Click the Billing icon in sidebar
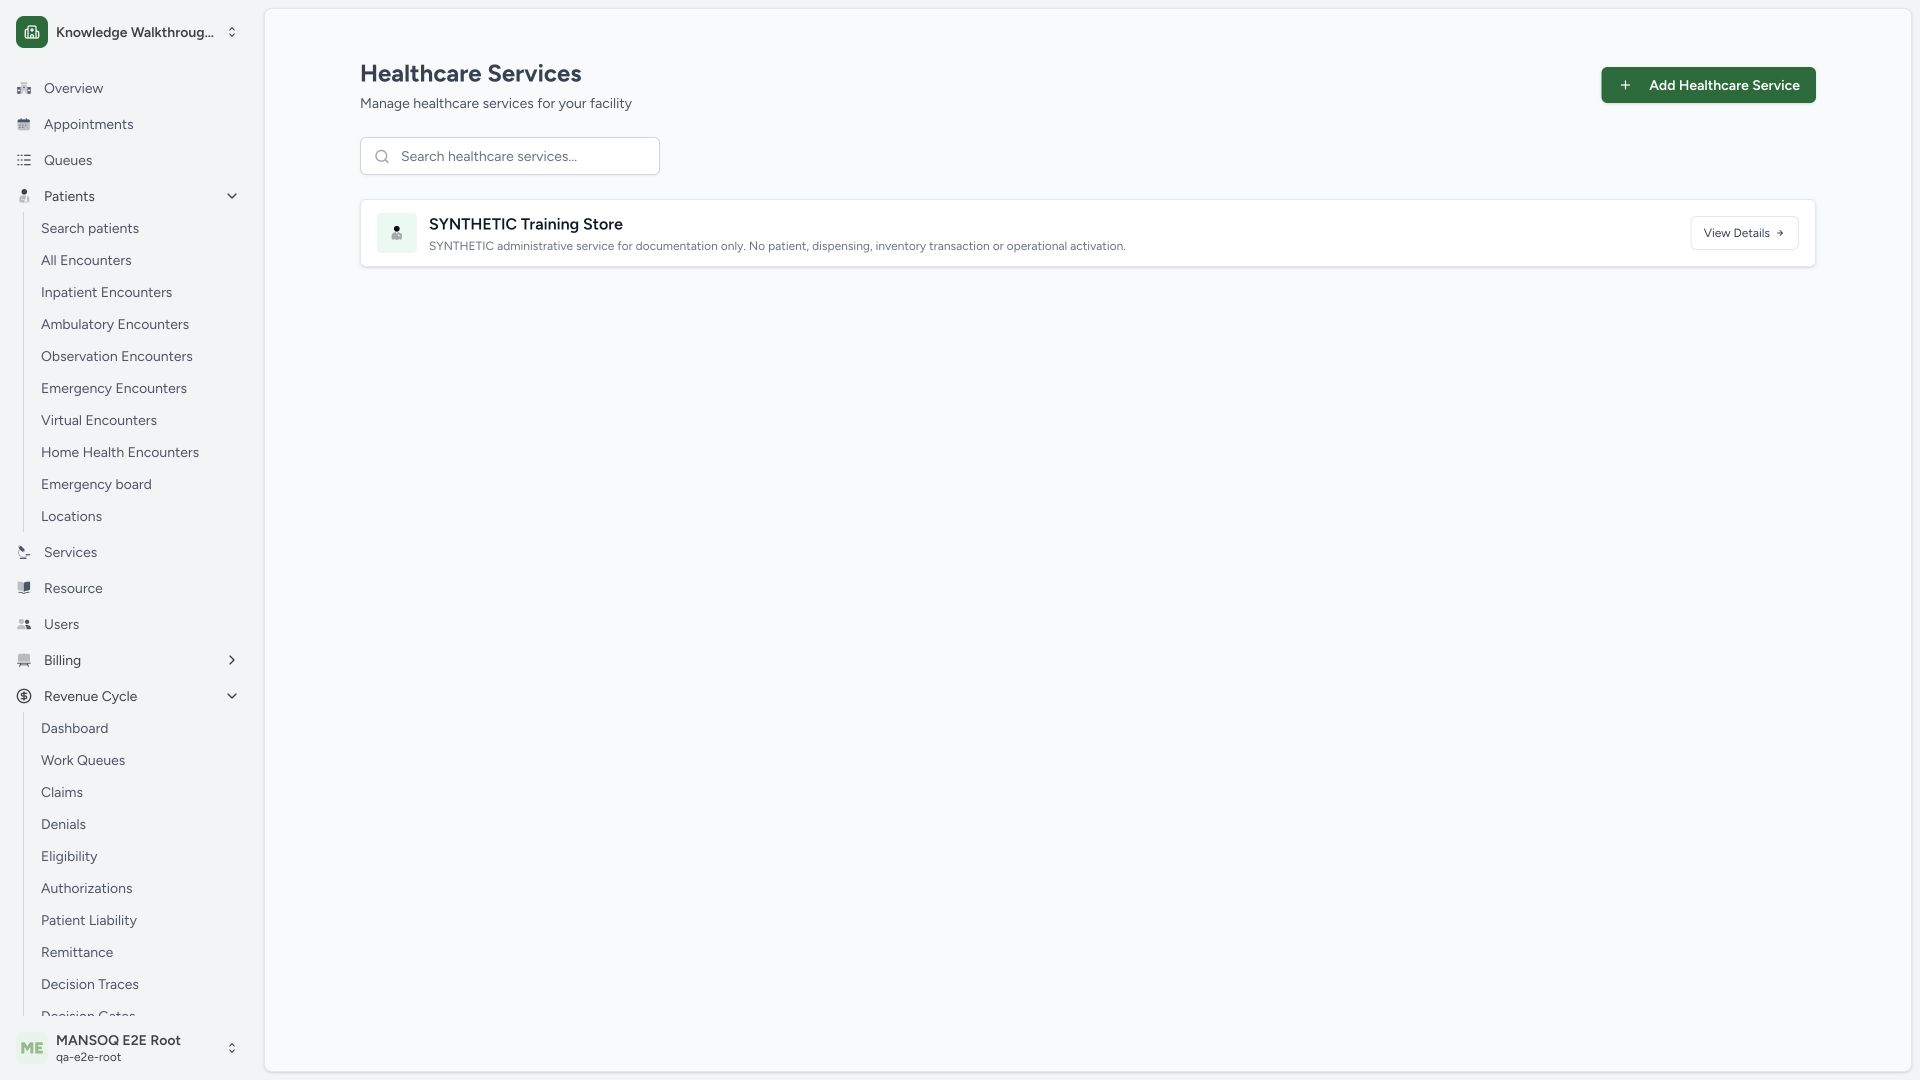This screenshot has width=1920, height=1080. tap(24, 660)
